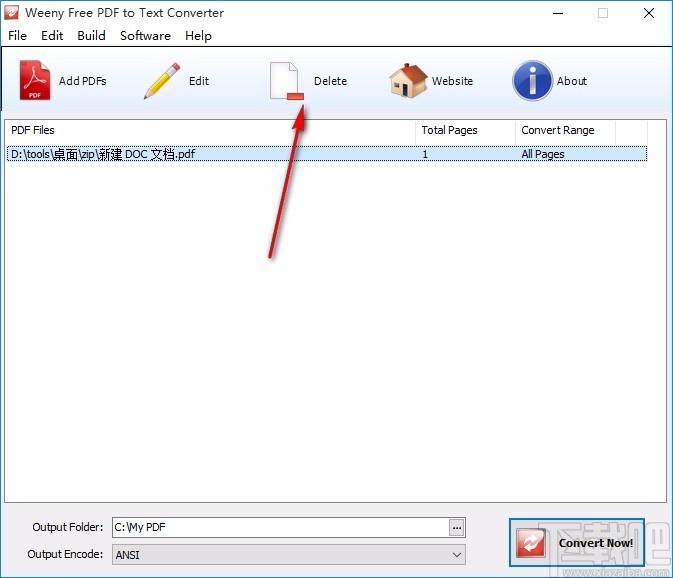Open the Build menu
The height and width of the screenshot is (578, 673).
click(x=91, y=36)
